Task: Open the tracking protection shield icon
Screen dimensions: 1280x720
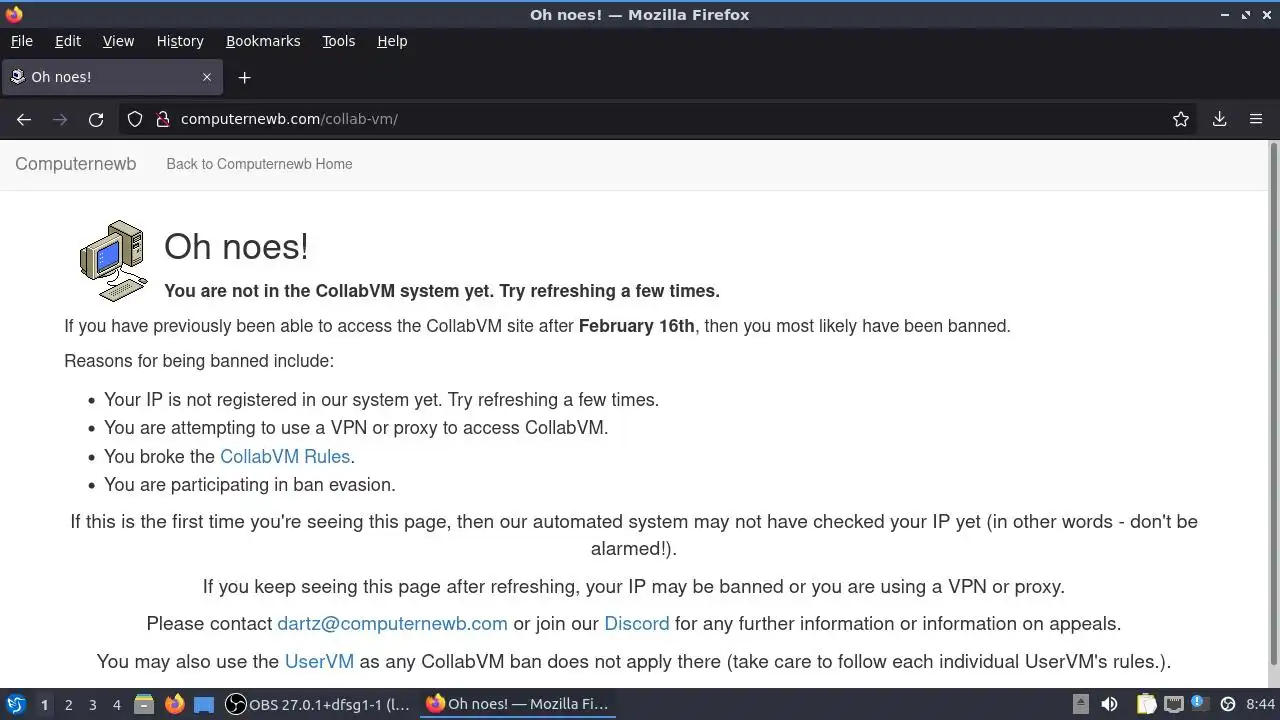Action: coord(135,119)
